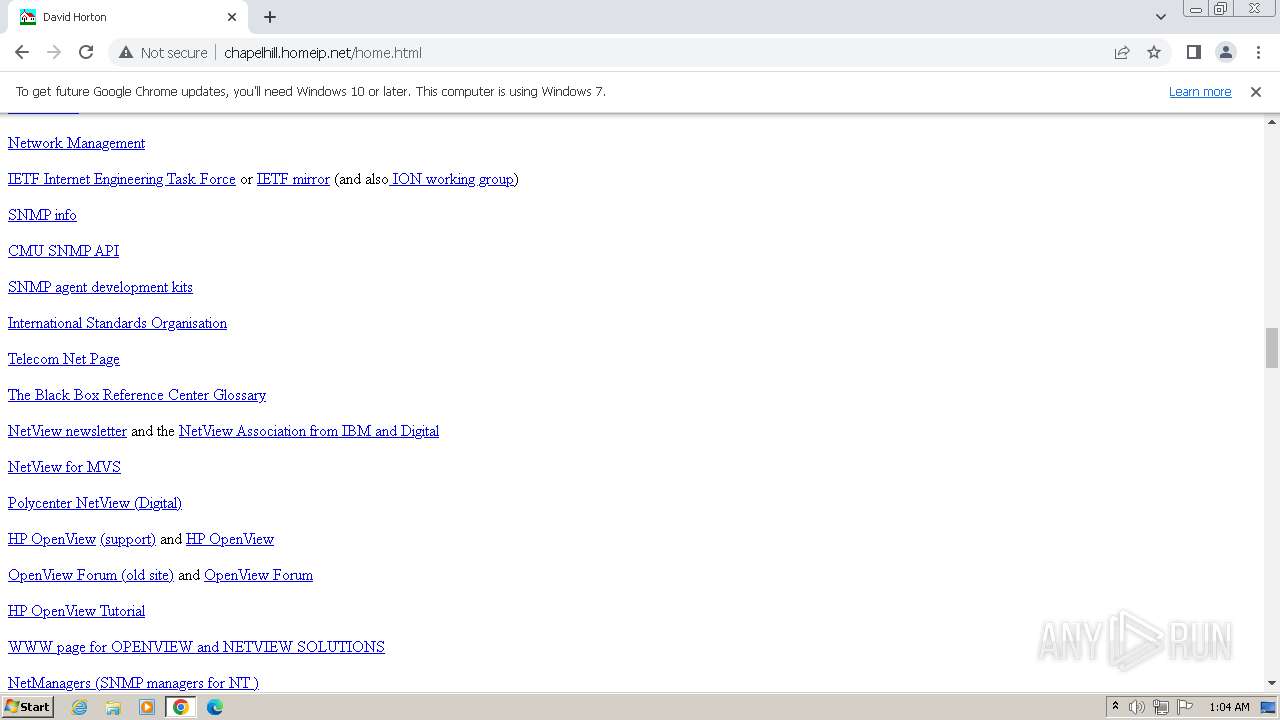Image resolution: width=1280 pixels, height=720 pixels.
Task: Open the ION working group link
Action: click(x=453, y=179)
